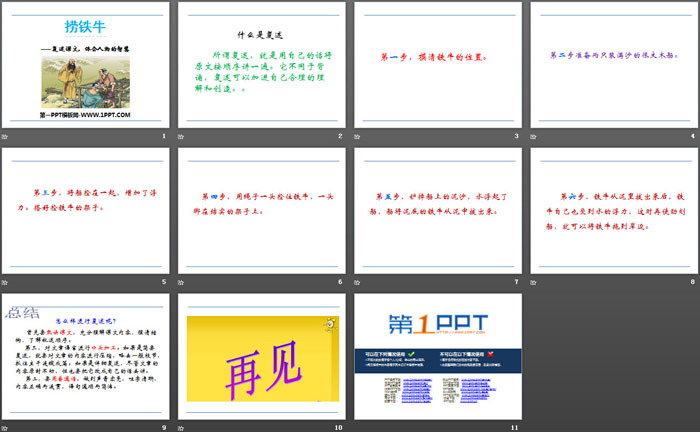Click the animation star icon under slide 2

click(x=181, y=136)
